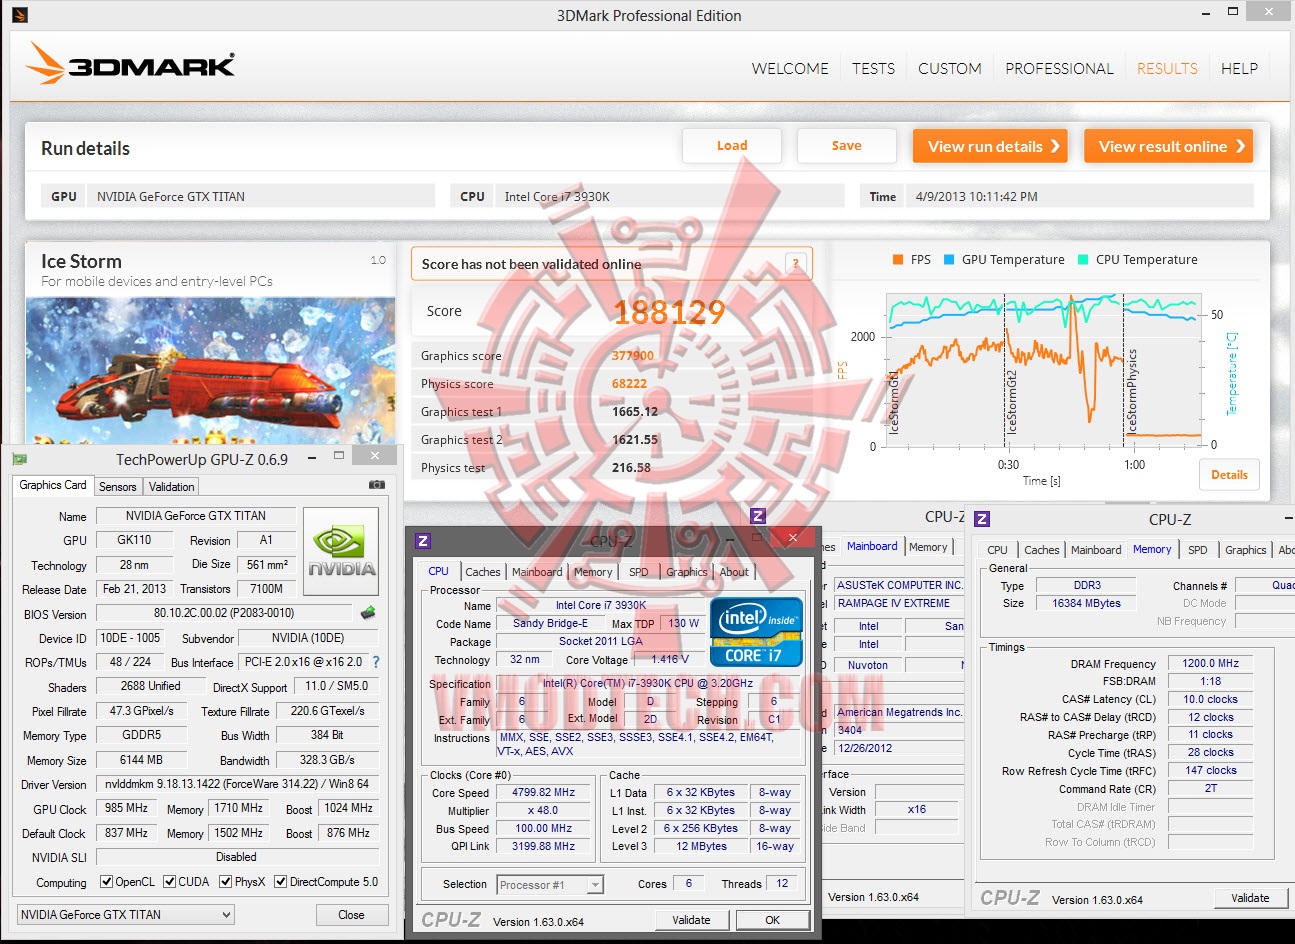Toggle the DirectCompute 5.0 checkbox
The height and width of the screenshot is (944, 1295).
[281, 882]
